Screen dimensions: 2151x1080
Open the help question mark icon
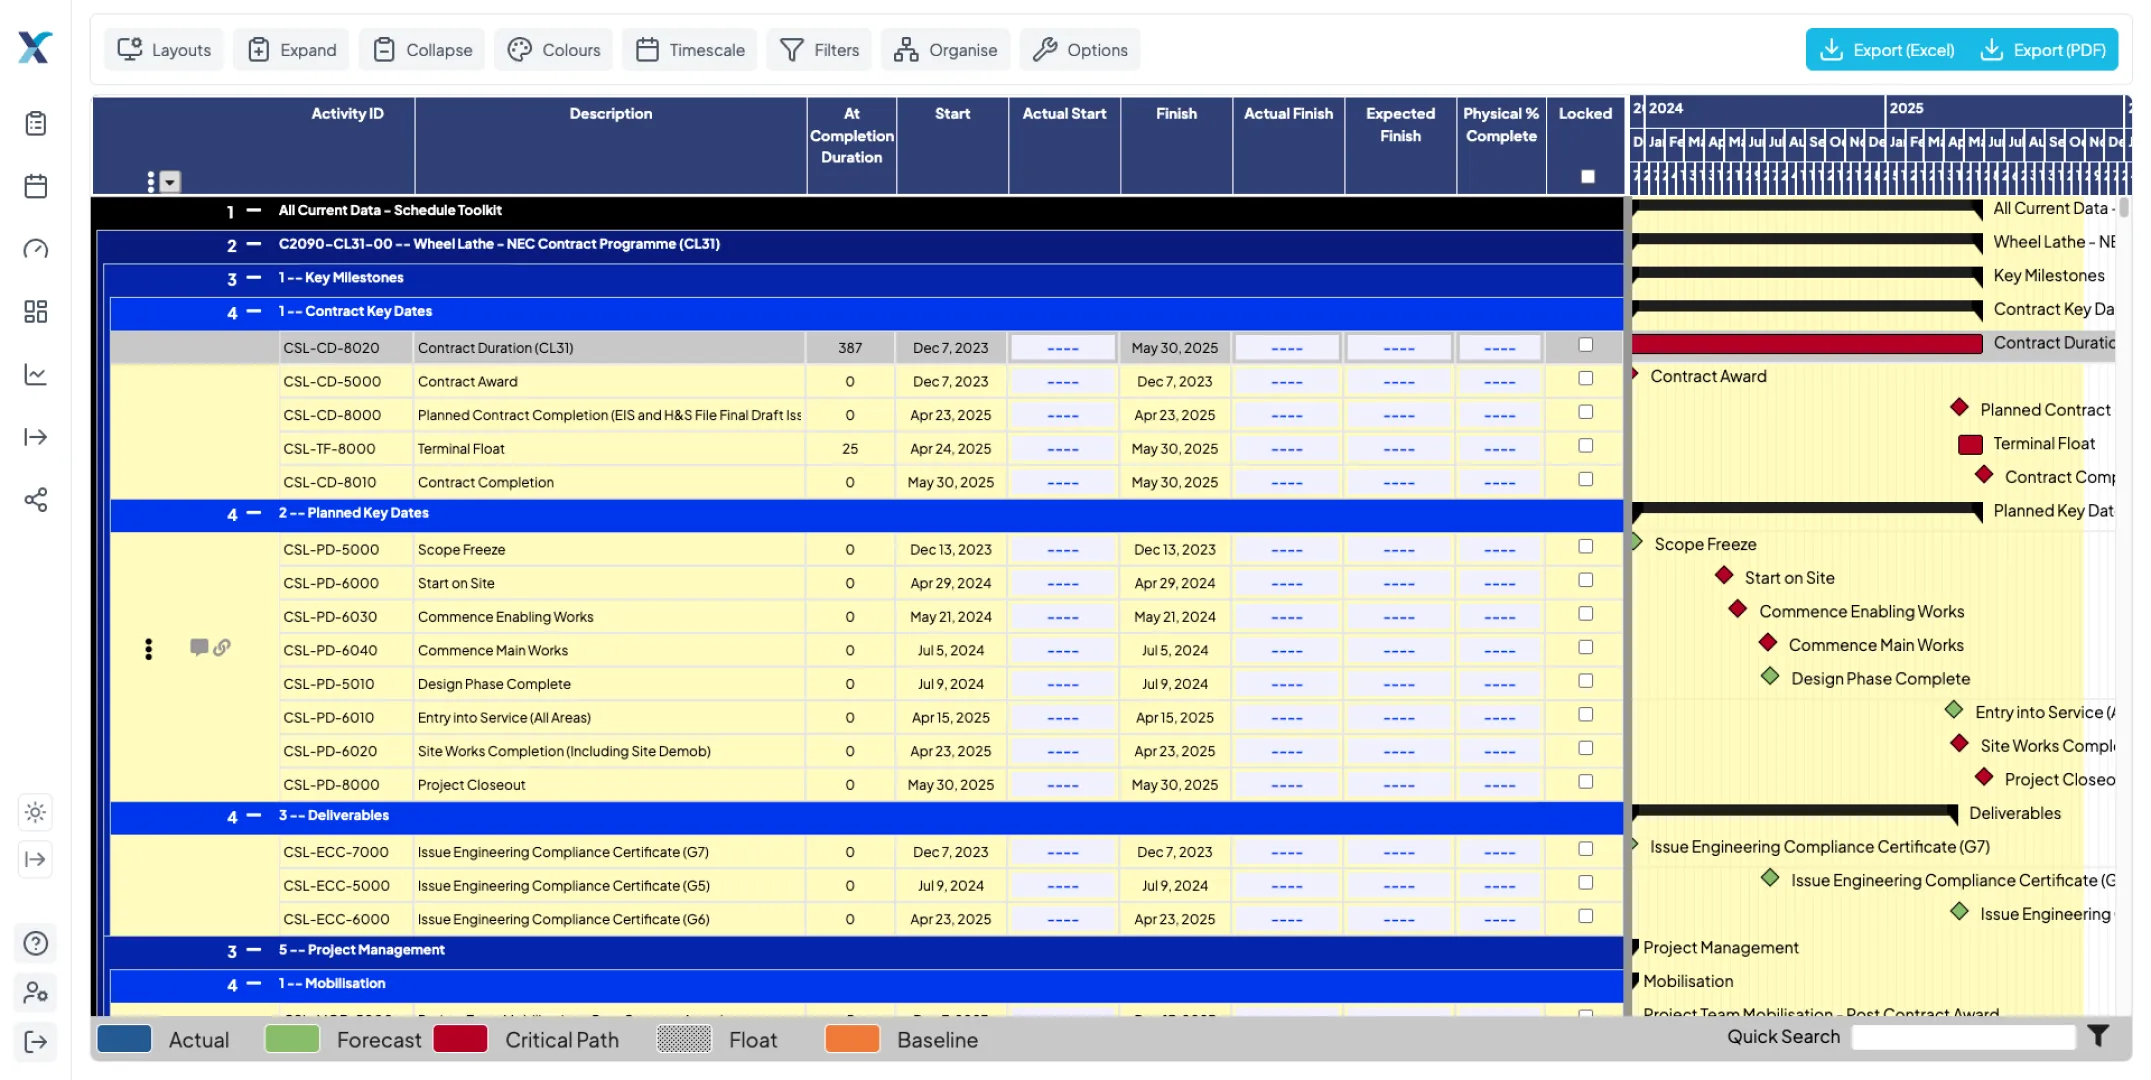click(36, 943)
